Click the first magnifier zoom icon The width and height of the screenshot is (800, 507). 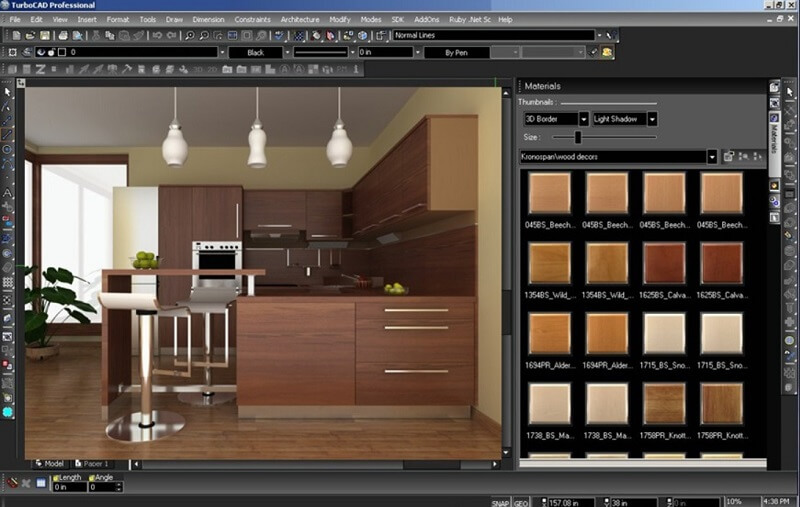(x=191, y=36)
